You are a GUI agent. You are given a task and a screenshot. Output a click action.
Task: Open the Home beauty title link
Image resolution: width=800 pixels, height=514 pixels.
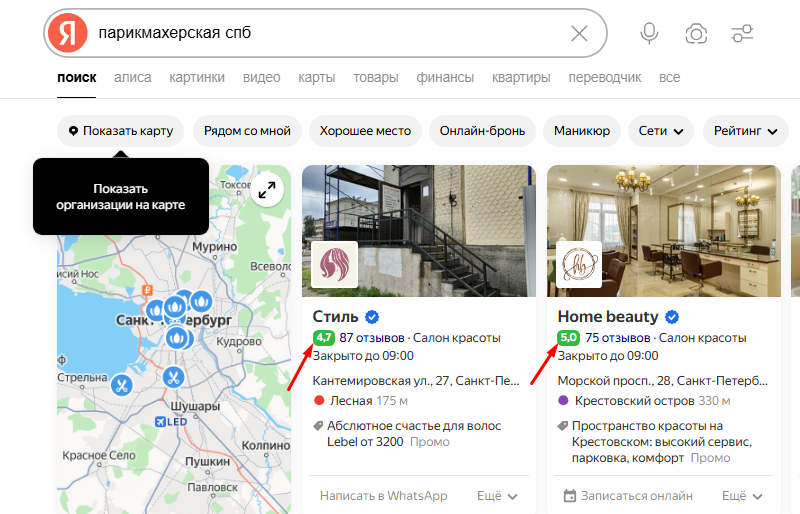click(x=608, y=316)
